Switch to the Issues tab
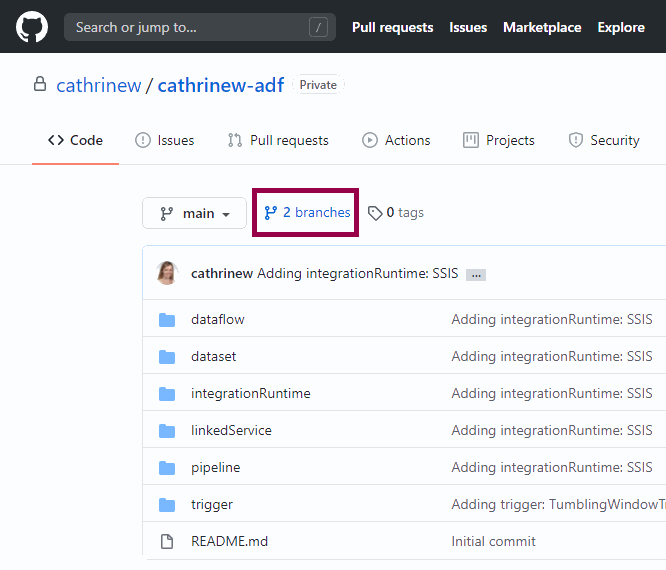This screenshot has height=570, width=666. pyautogui.click(x=165, y=141)
